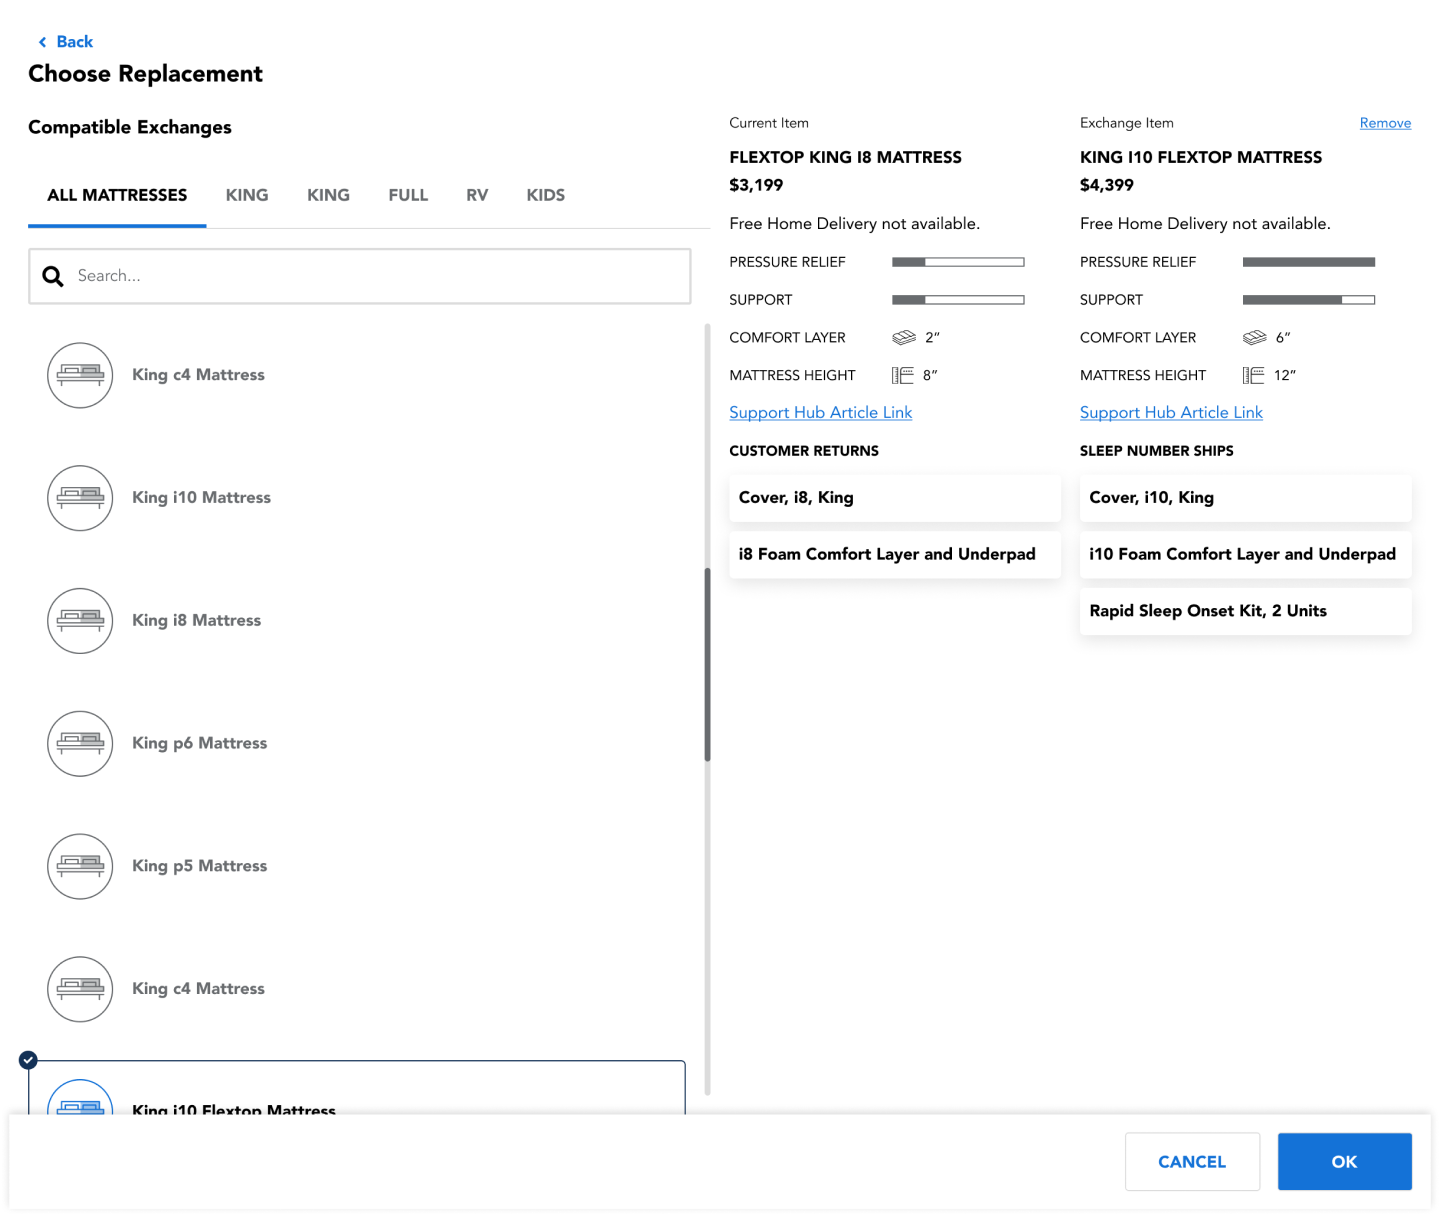Click current item mattress height icon
1440x1216 pixels.
(903, 375)
